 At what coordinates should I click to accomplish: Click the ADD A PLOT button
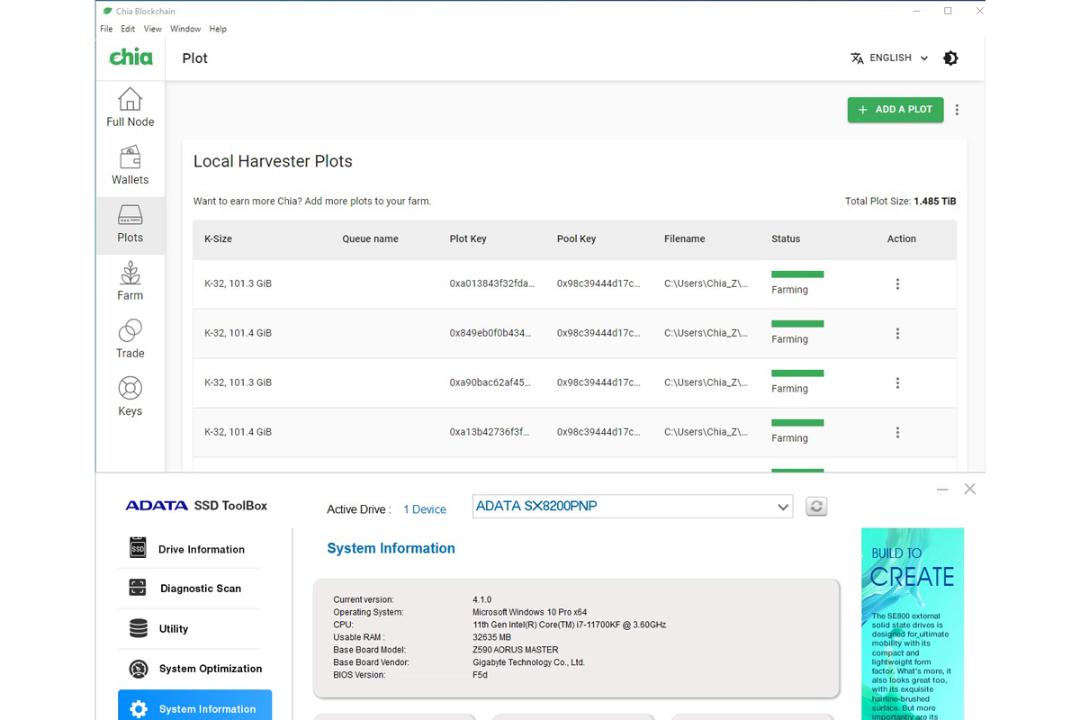pos(895,110)
